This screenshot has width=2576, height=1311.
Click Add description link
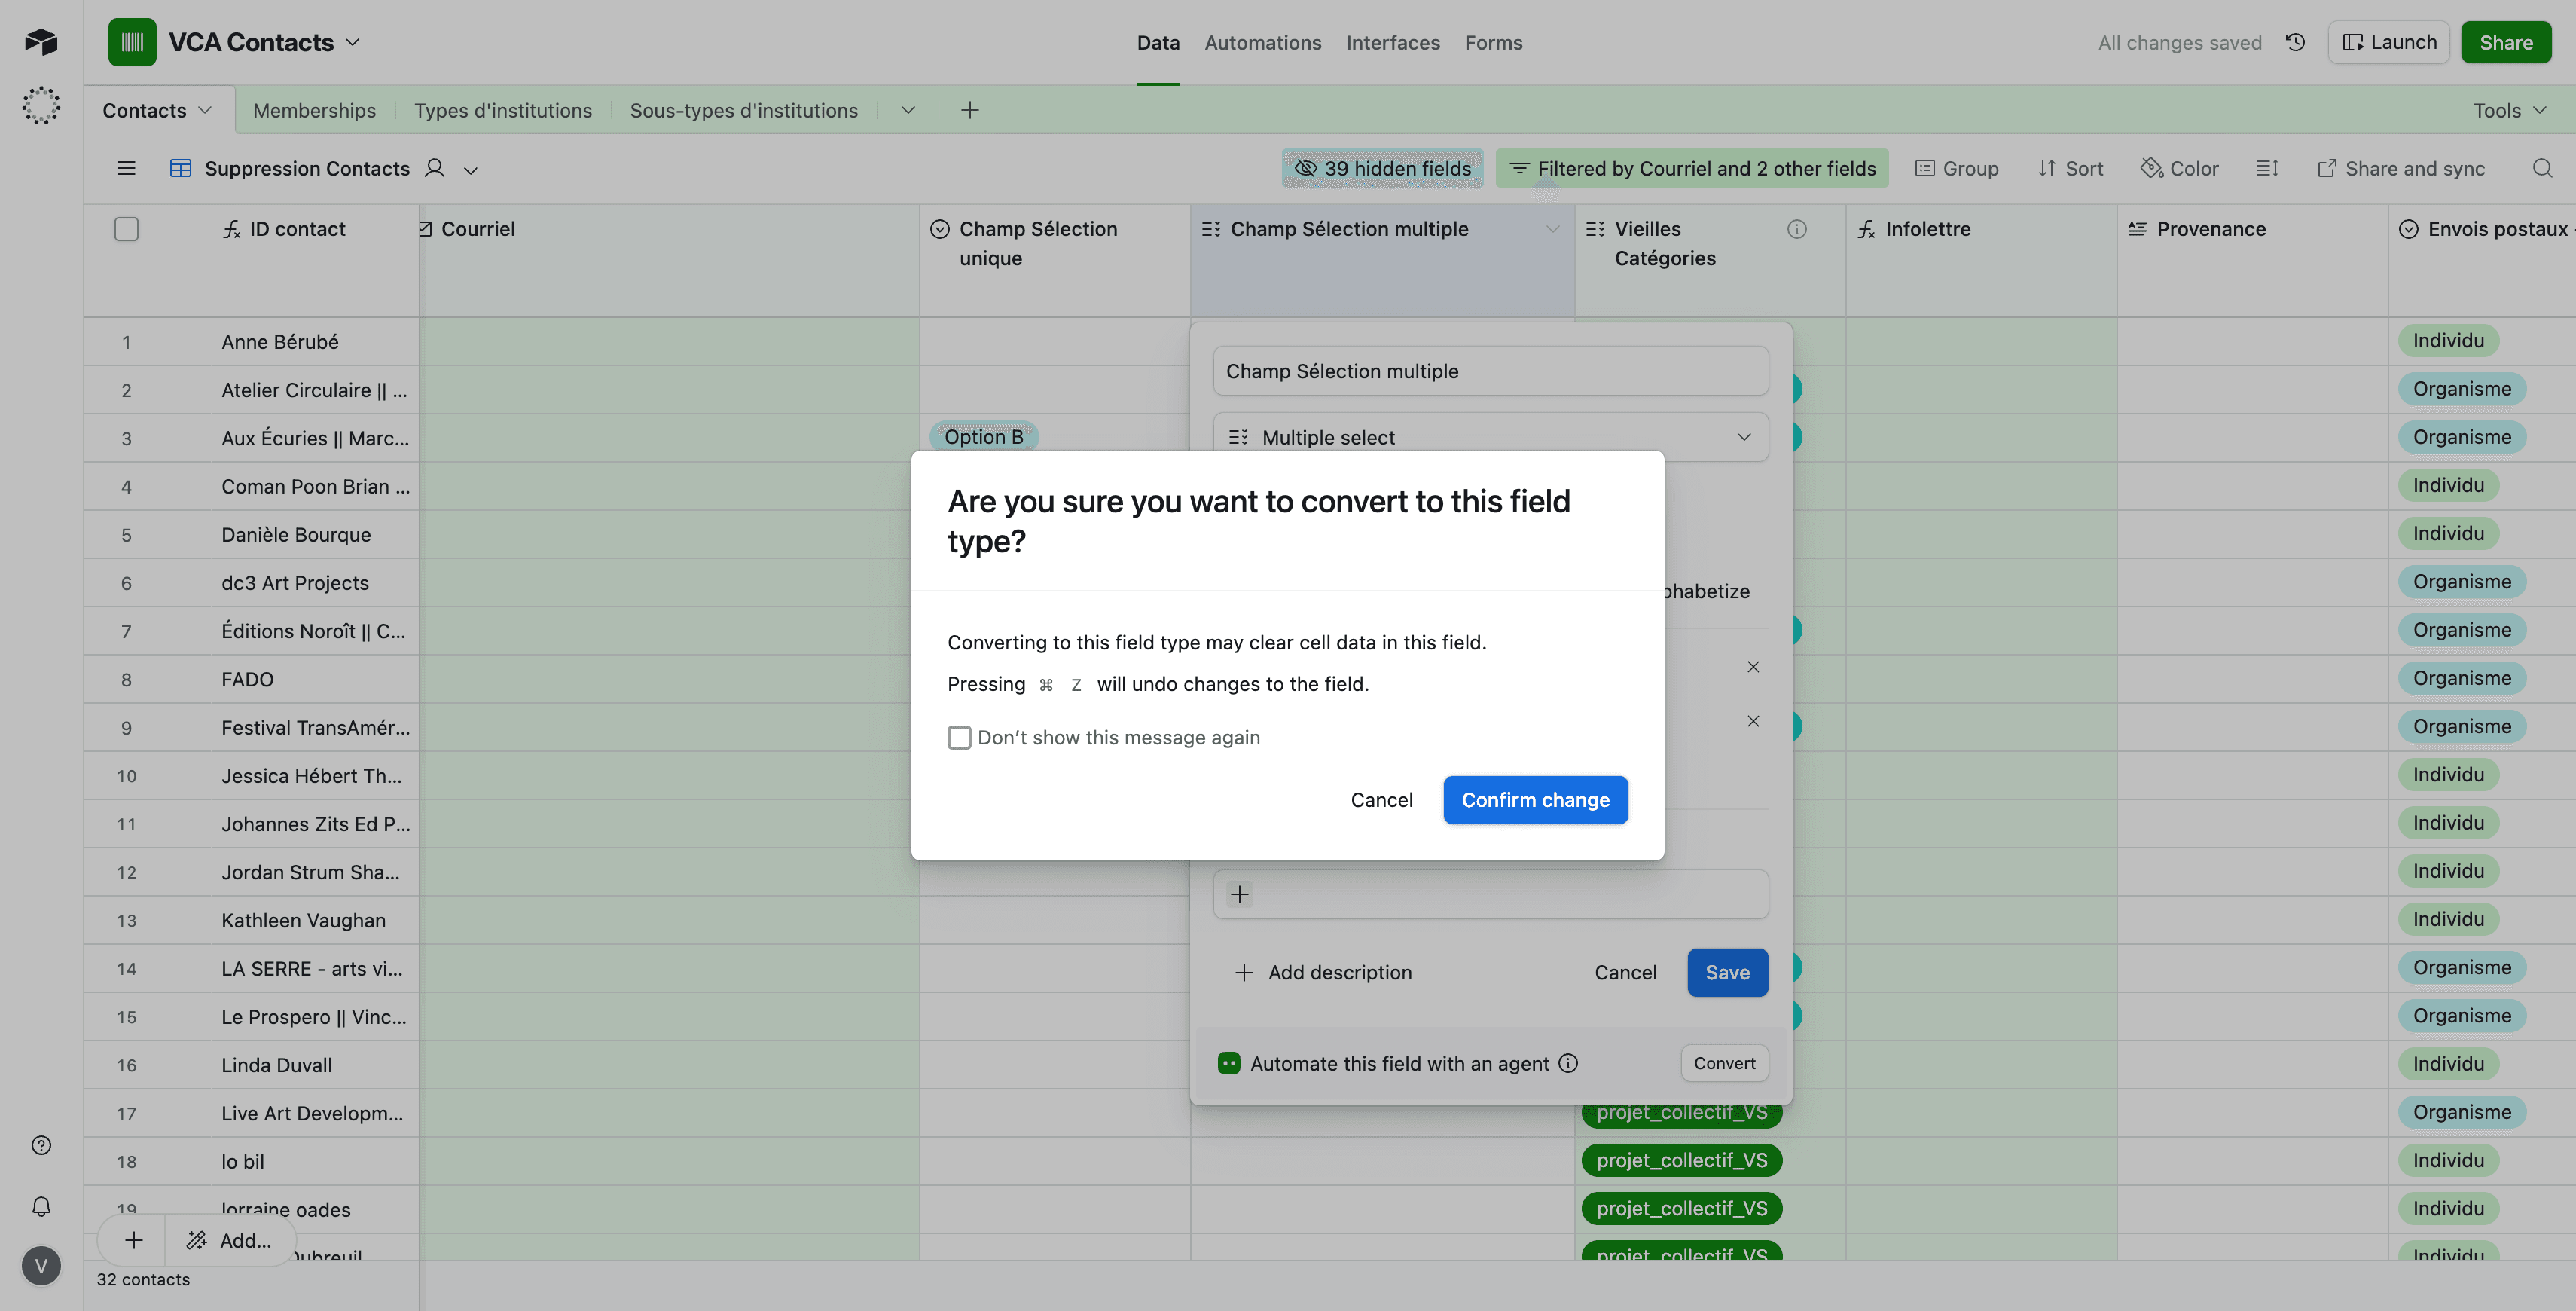[1323, 972]
